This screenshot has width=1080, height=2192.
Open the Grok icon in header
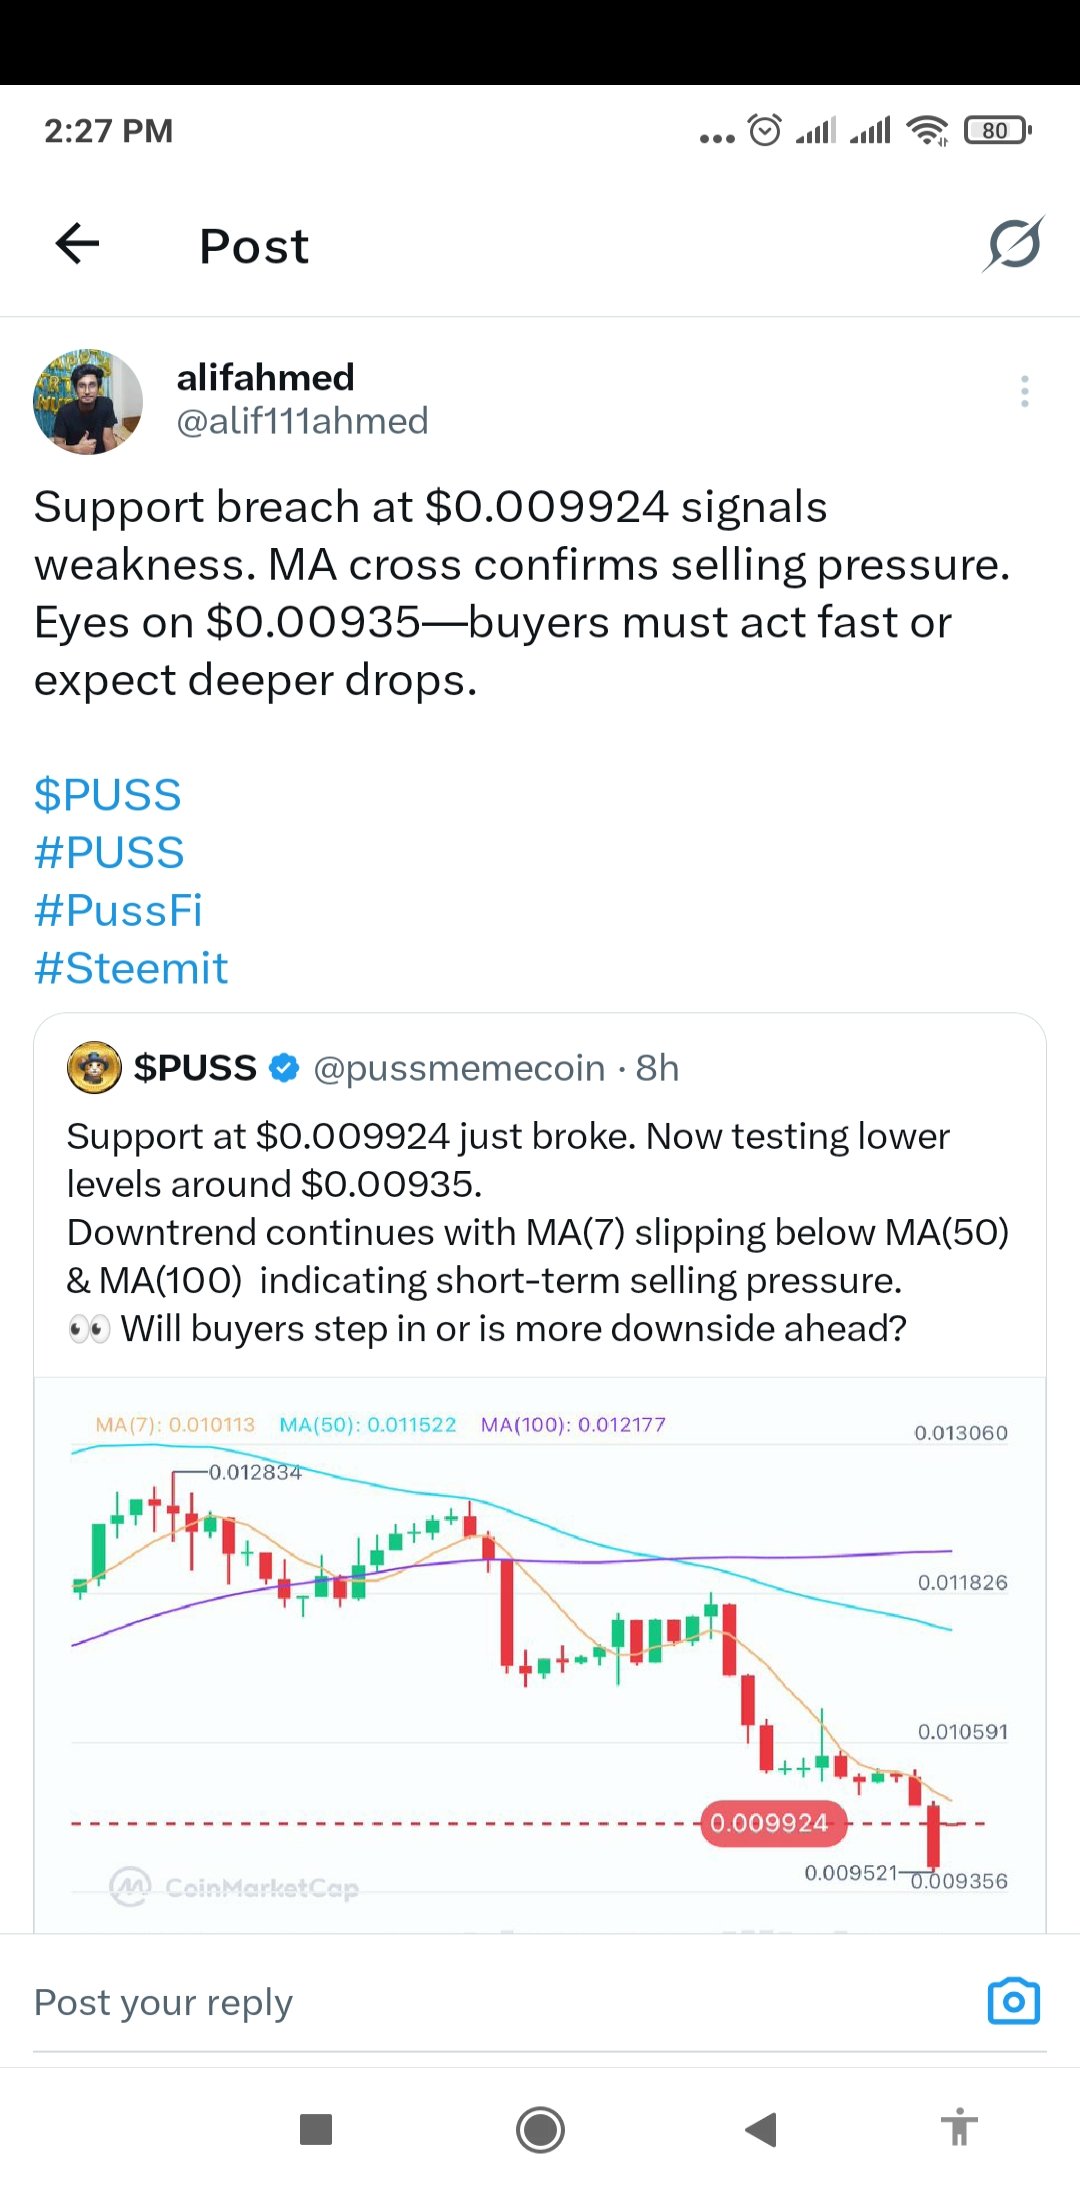1013,244
